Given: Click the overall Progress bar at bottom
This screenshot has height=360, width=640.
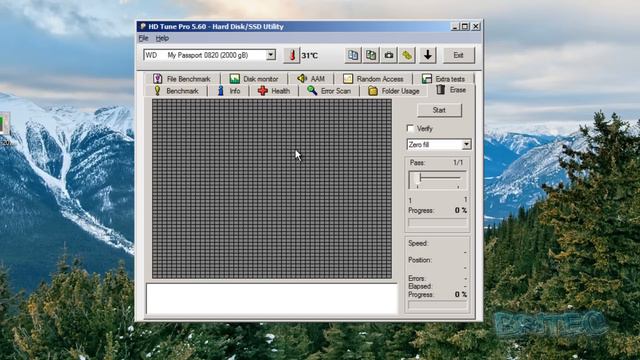Looking at the screenshot, I should (x=438, y=305).
